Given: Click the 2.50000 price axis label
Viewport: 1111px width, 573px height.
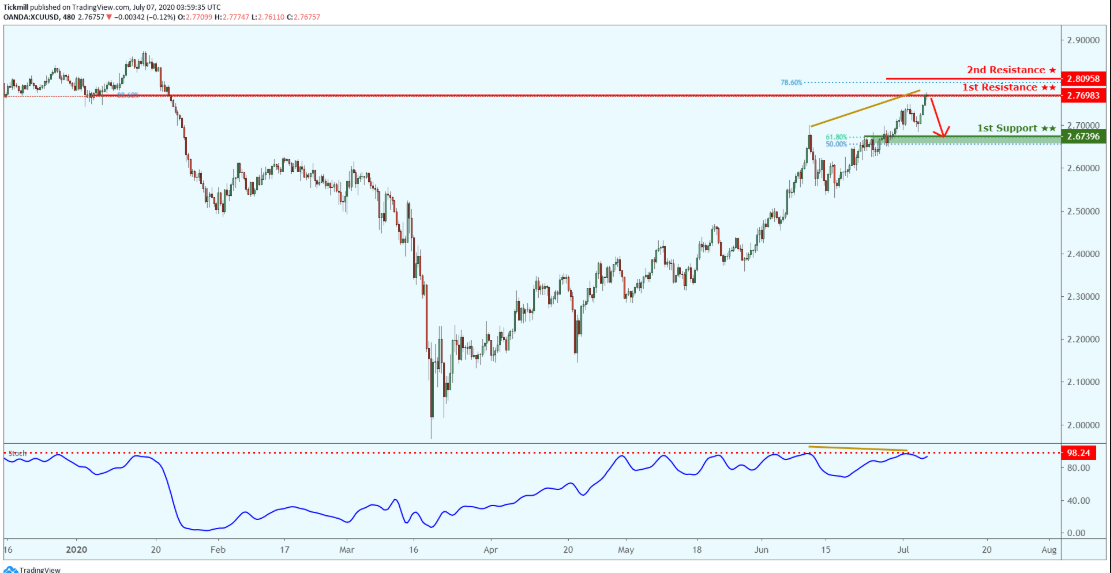Looking at the screenshot, I should tap(1083, 211).
